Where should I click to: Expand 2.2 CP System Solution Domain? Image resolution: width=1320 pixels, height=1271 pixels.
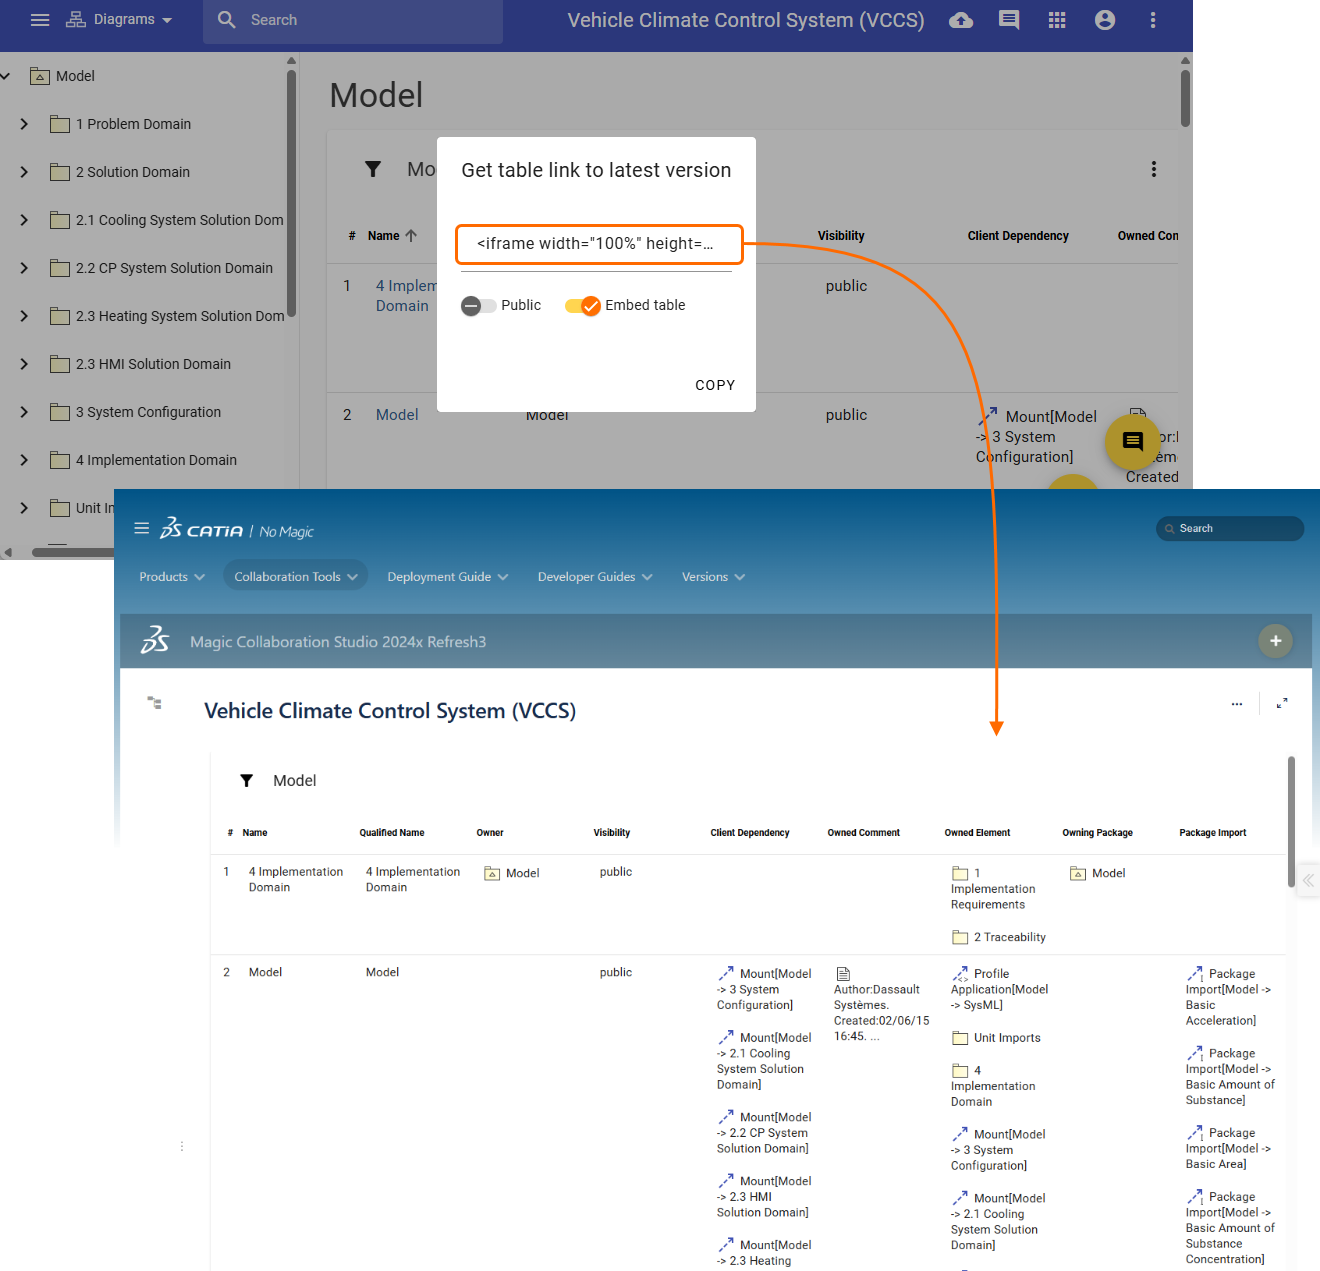click(24, 268)
